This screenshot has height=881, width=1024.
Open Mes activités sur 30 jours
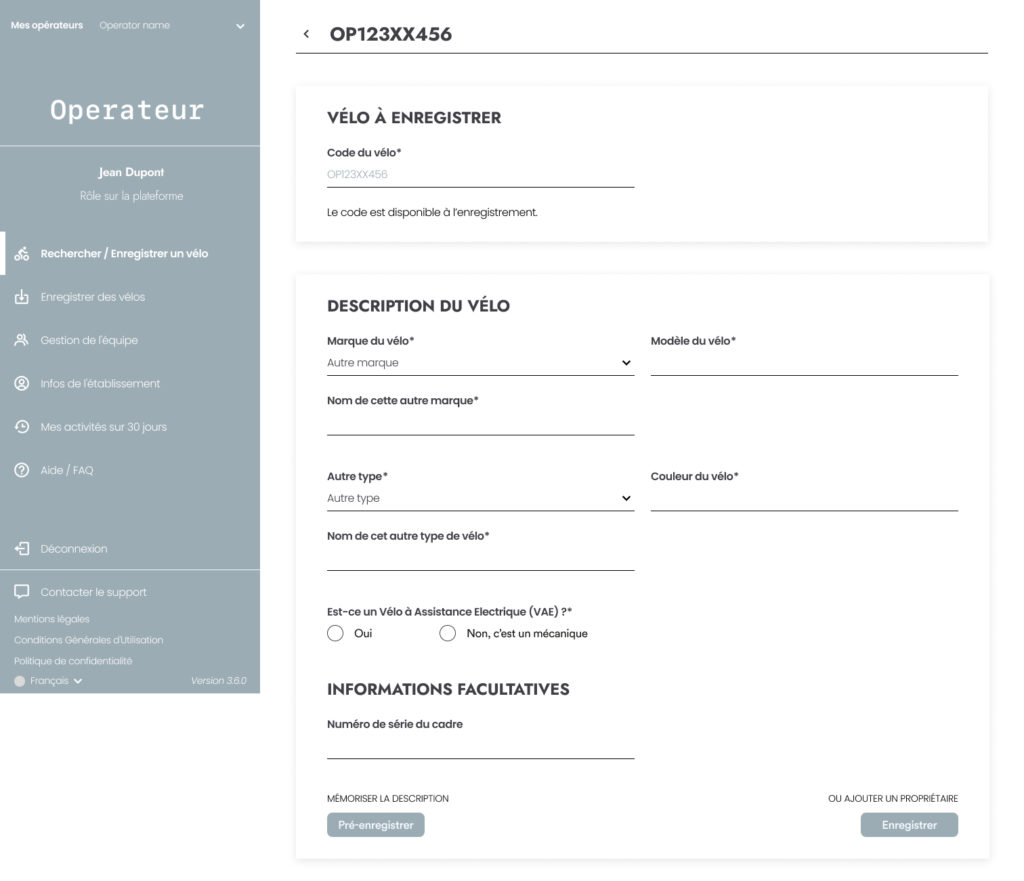[x=103, y=427]
